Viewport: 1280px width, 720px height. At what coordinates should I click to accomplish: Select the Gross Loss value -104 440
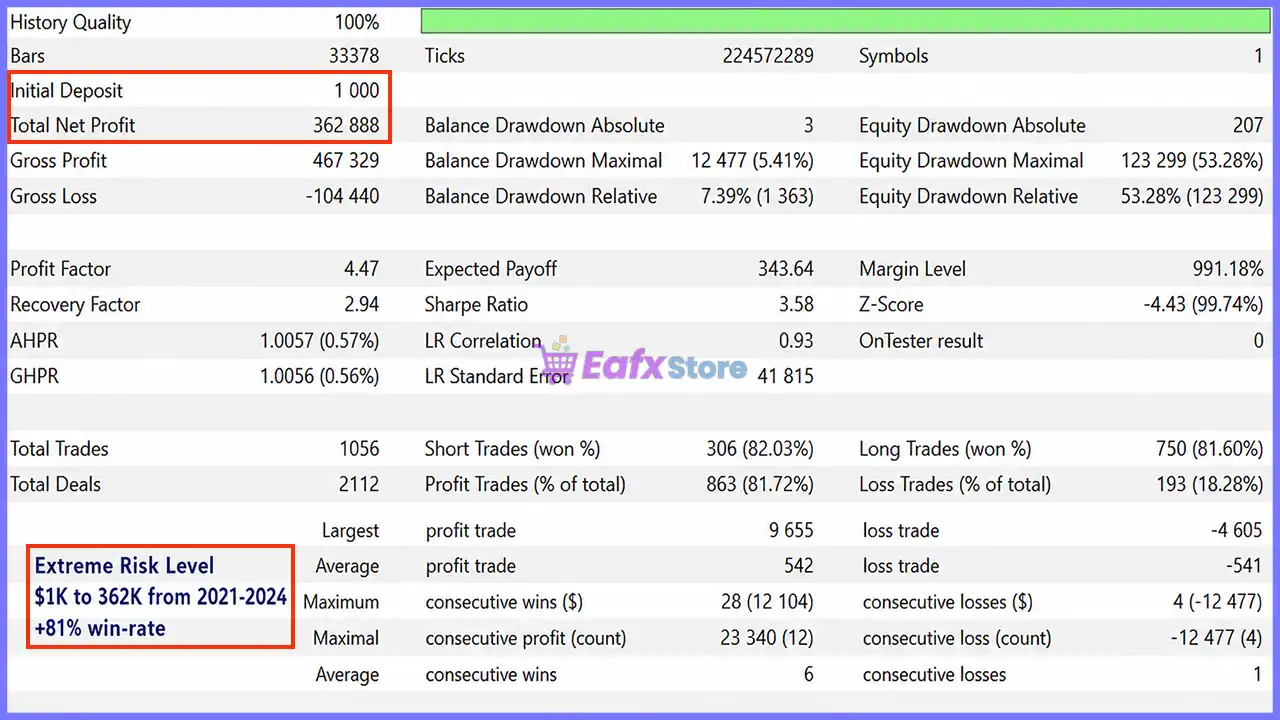(x=342, y=197)
